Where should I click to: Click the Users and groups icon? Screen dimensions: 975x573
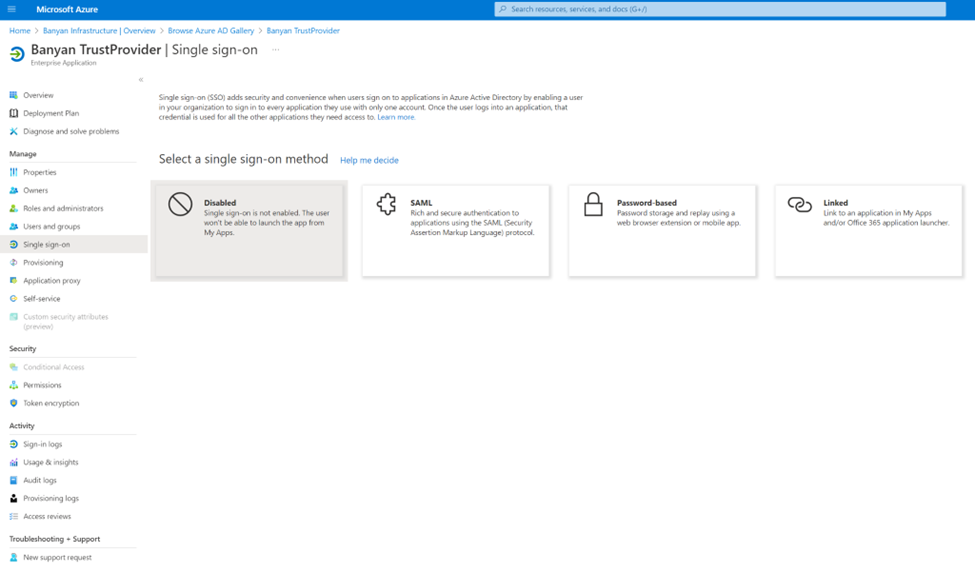pos(14,226)
